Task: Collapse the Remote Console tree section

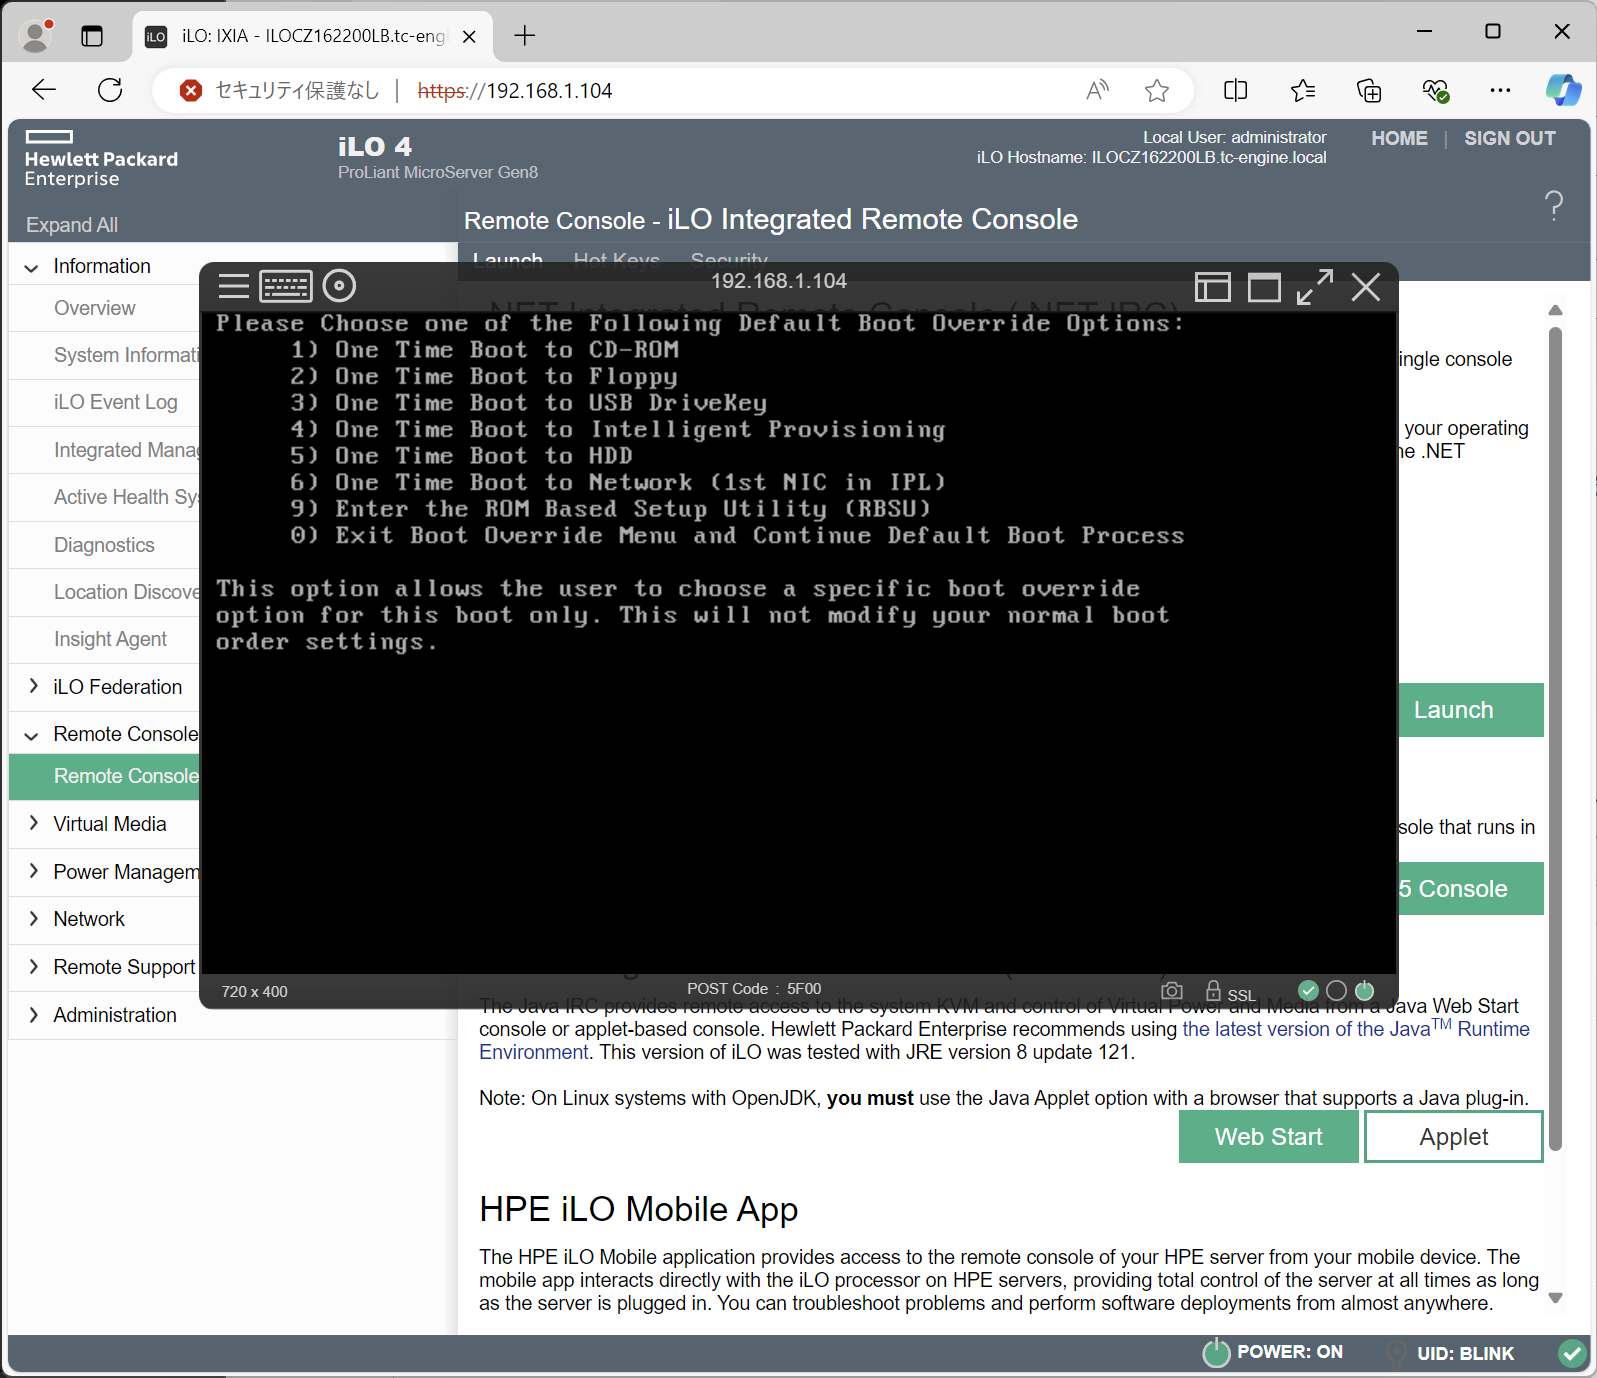Action: click(31, 735)
